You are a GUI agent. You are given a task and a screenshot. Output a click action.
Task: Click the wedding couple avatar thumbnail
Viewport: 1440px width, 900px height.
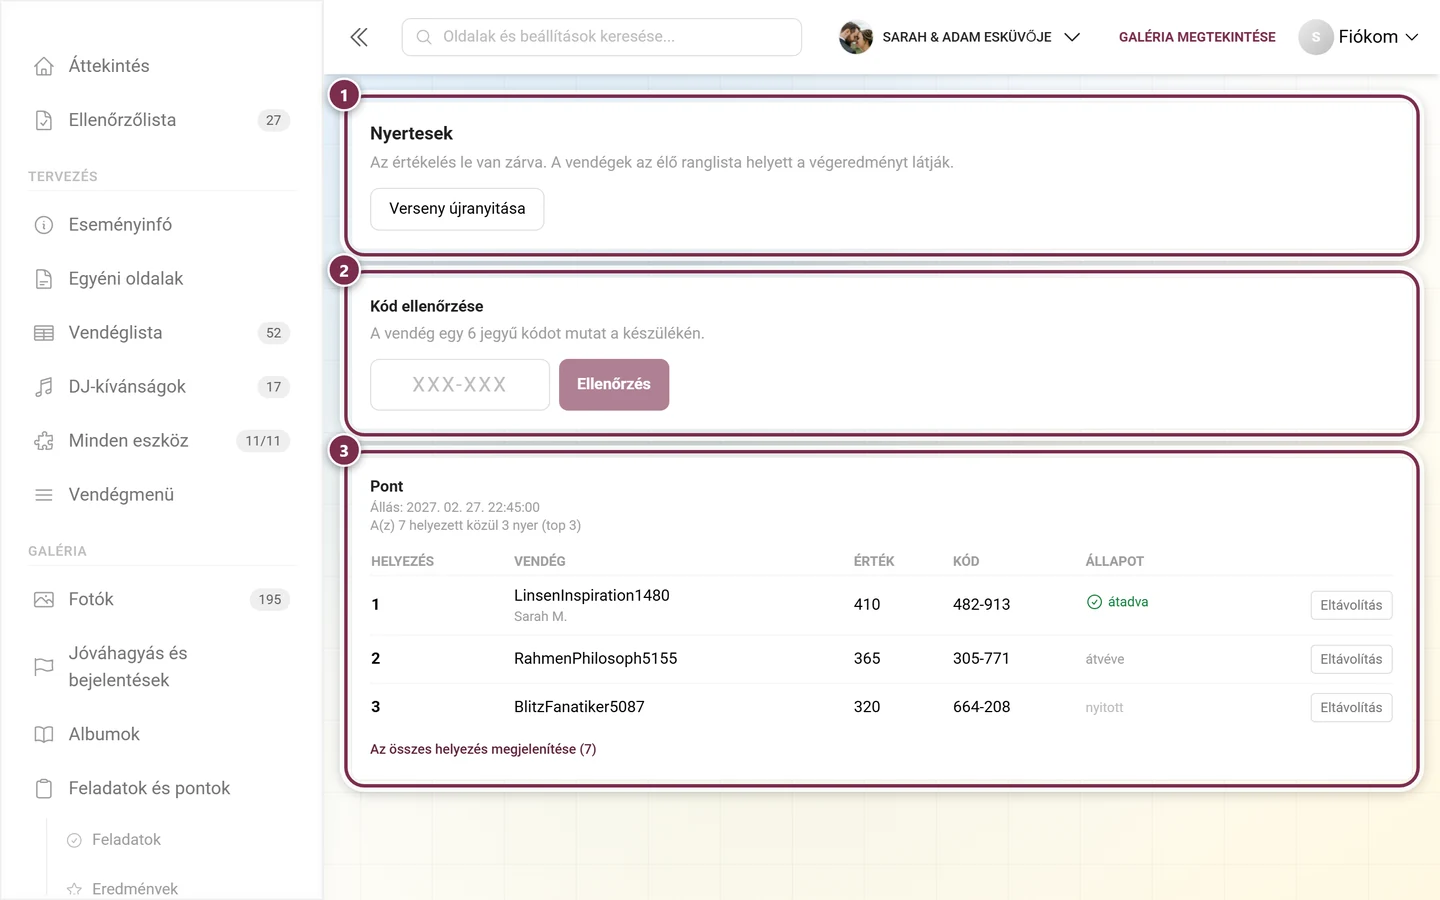coord(856,37)
